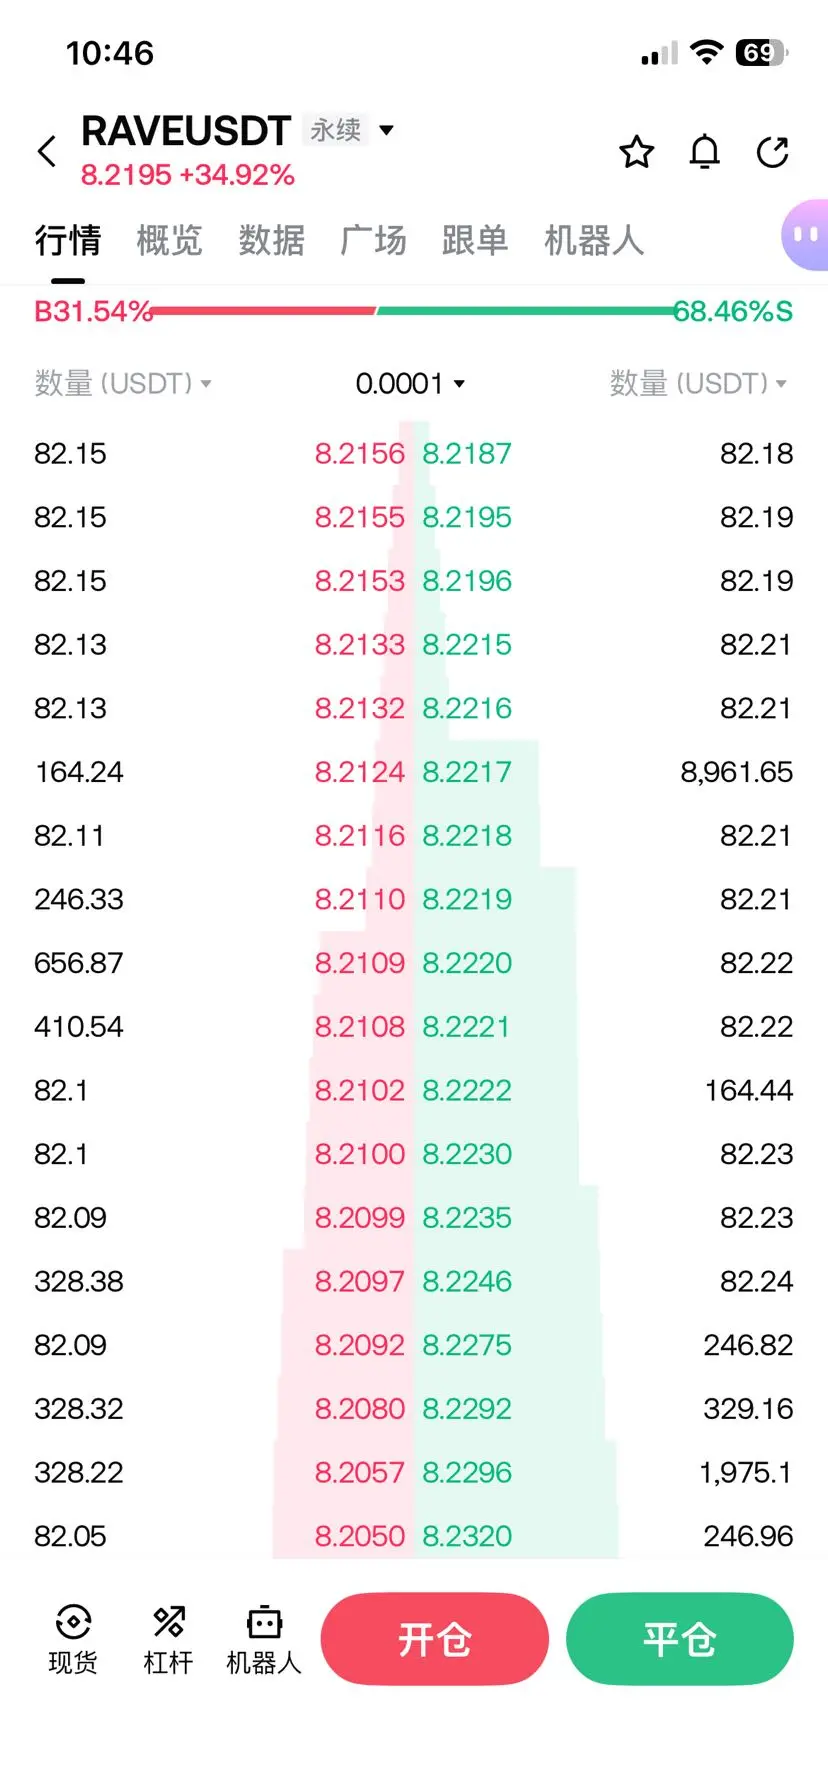Expand left 数量 (USDT) unit dropdown
The height and width of the screenshot is (1792, 828).
click(x=123, y=383)
